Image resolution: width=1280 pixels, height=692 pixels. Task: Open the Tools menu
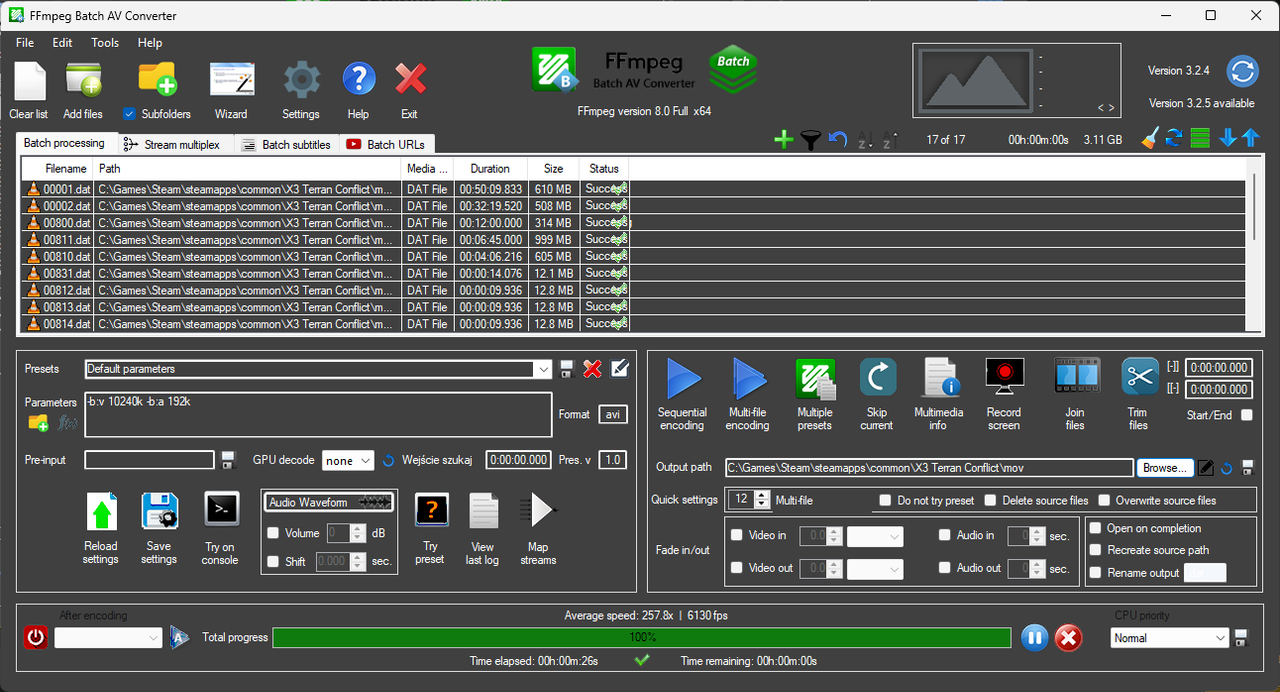(105, 43)
